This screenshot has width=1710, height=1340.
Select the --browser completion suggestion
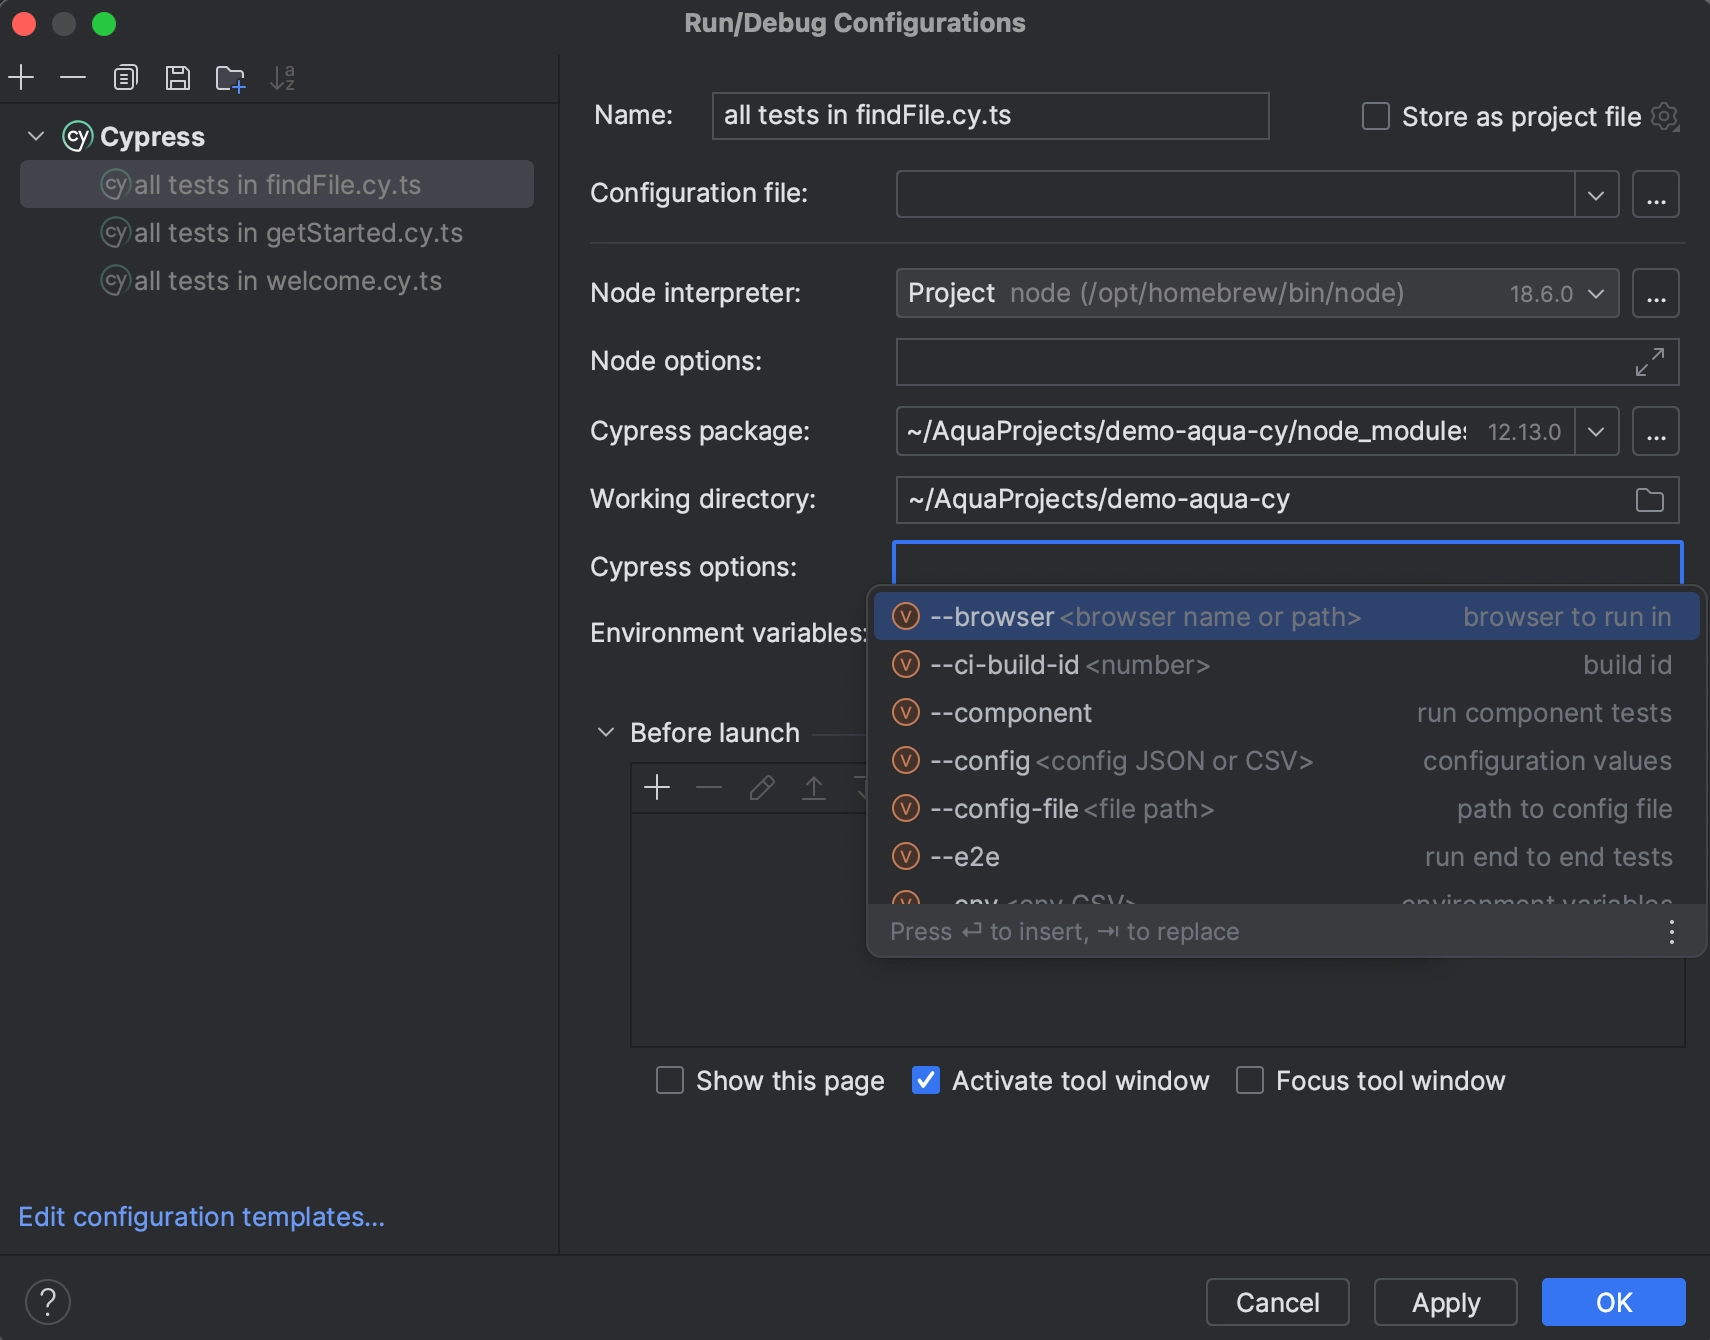1287,617
